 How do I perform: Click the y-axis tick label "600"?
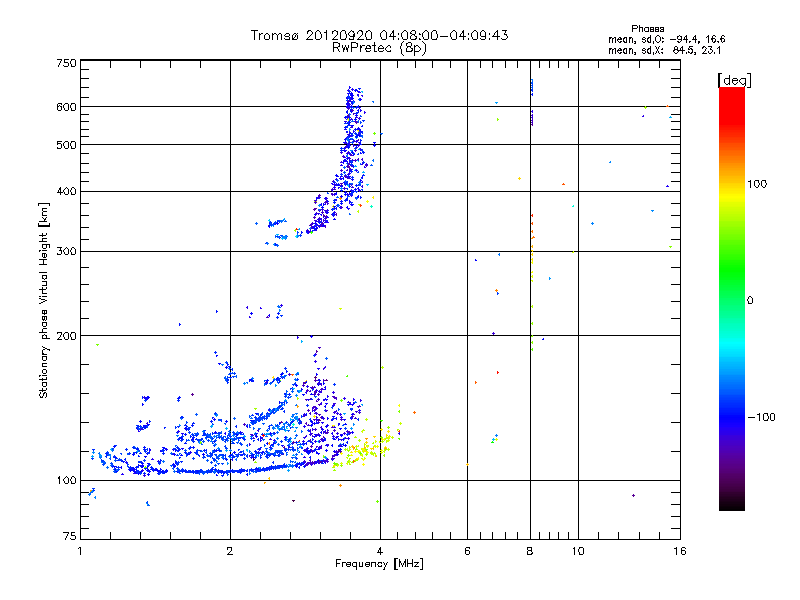(x=66, y=107)
